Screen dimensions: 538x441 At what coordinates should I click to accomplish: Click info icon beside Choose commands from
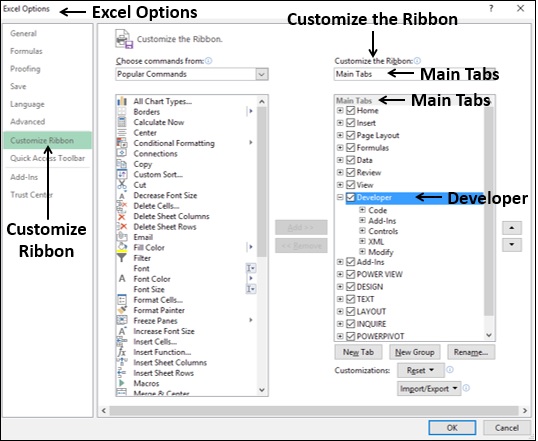click(x=208, y=61)
